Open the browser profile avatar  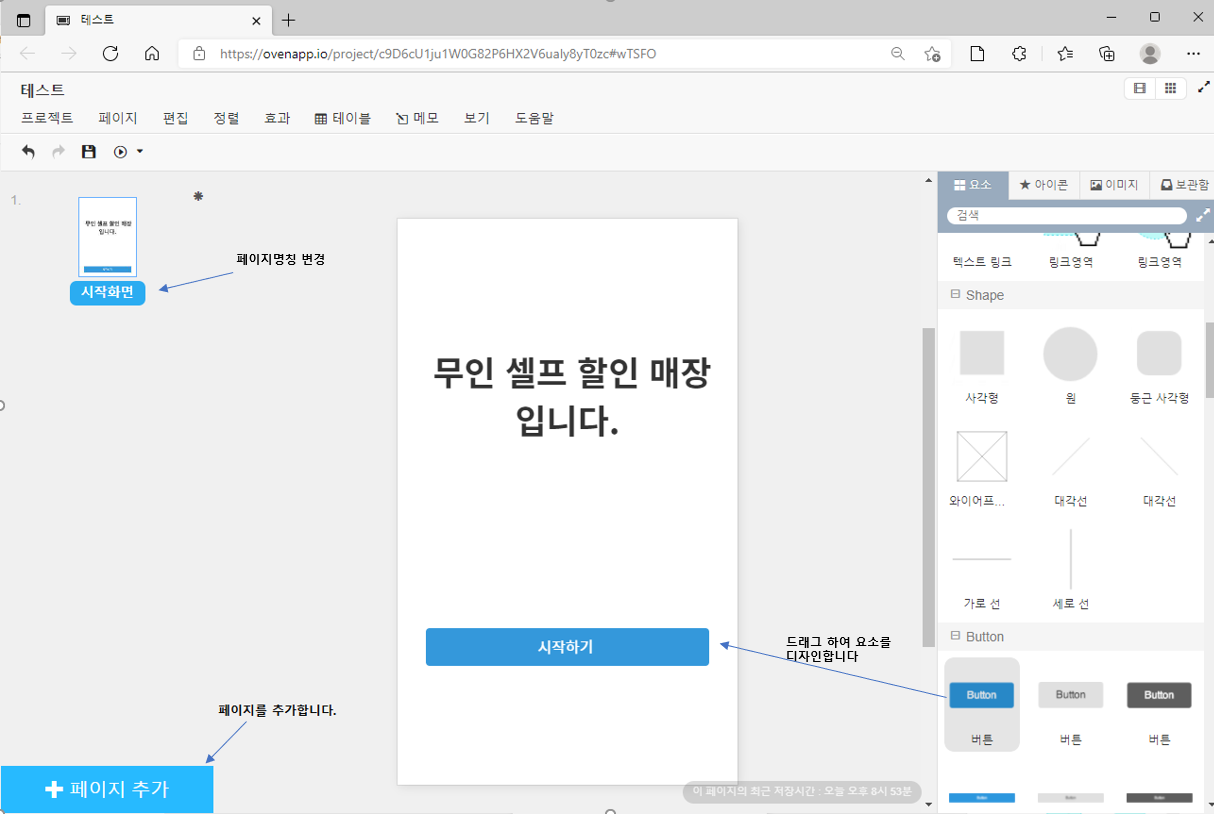click(1151, 54)
